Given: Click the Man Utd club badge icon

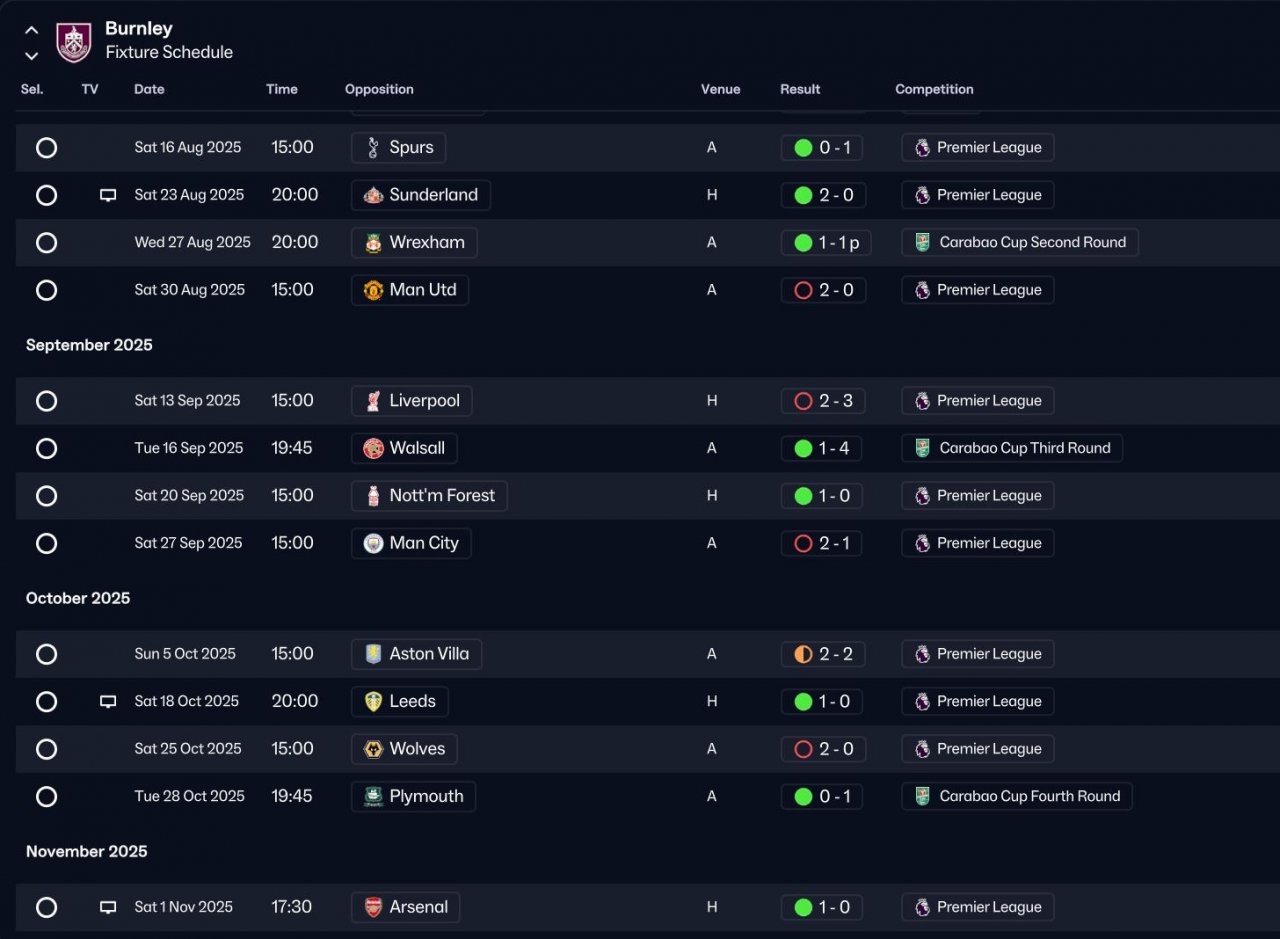Looking at the screenshot, I should click(373, 290).
